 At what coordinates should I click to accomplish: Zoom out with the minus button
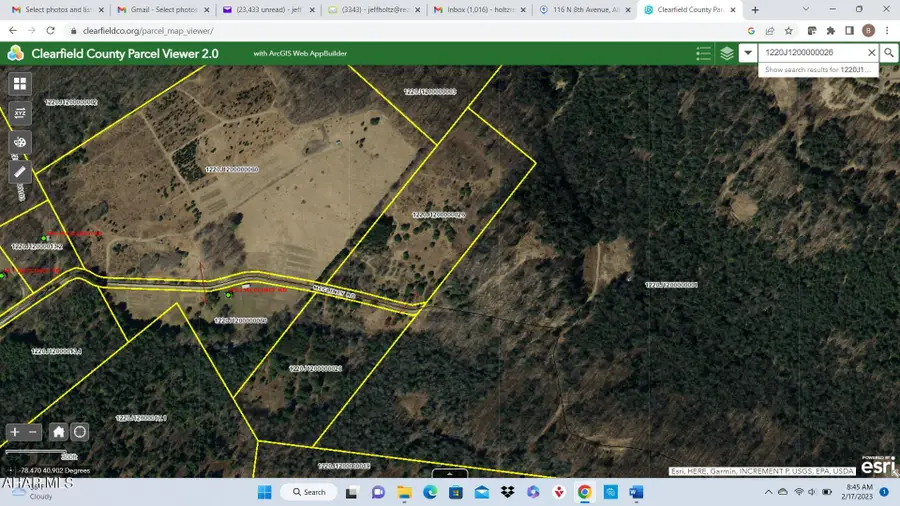click(x=34, y=432)
